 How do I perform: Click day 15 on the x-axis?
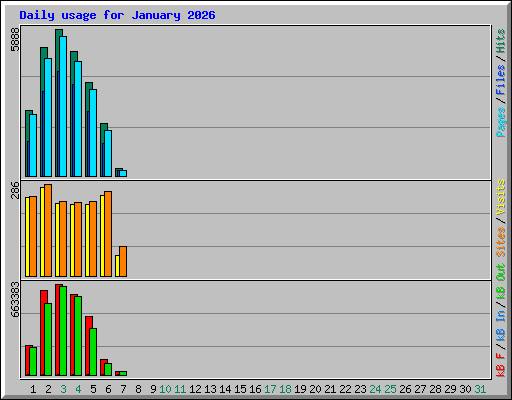point(240,389)
